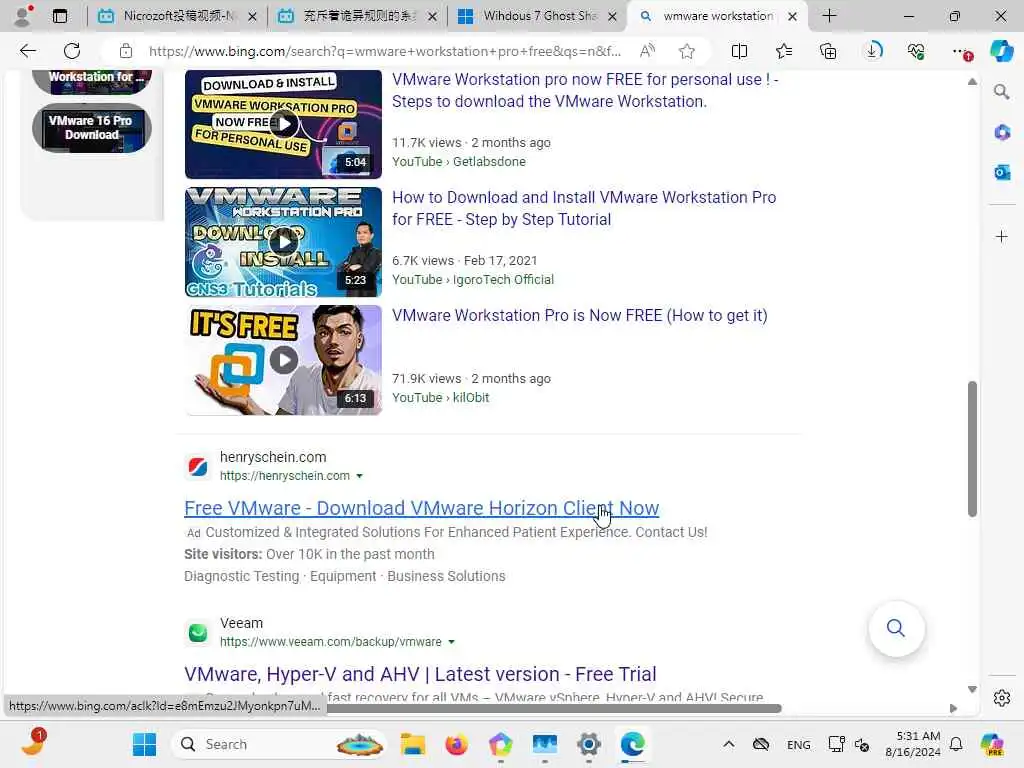Open the Copilot icon in Edge
Screen dimensions: 1024x768
tap(1002, 51)
